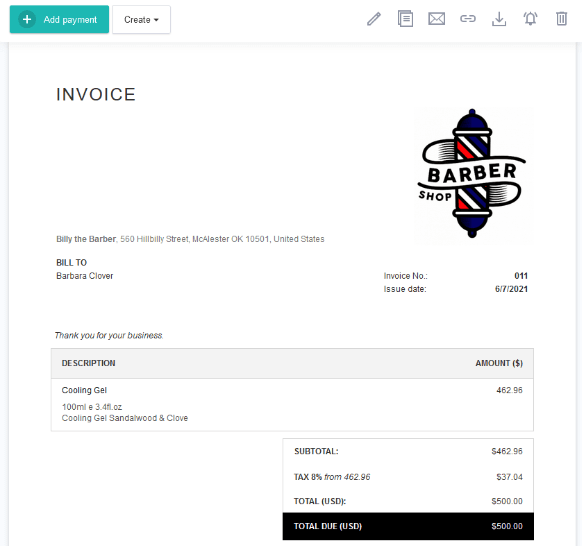Image resolution: width=582 pixels, height=546 pixels.
Task: Send the invoice using the envelope icon
Action: tap(436, 19)
